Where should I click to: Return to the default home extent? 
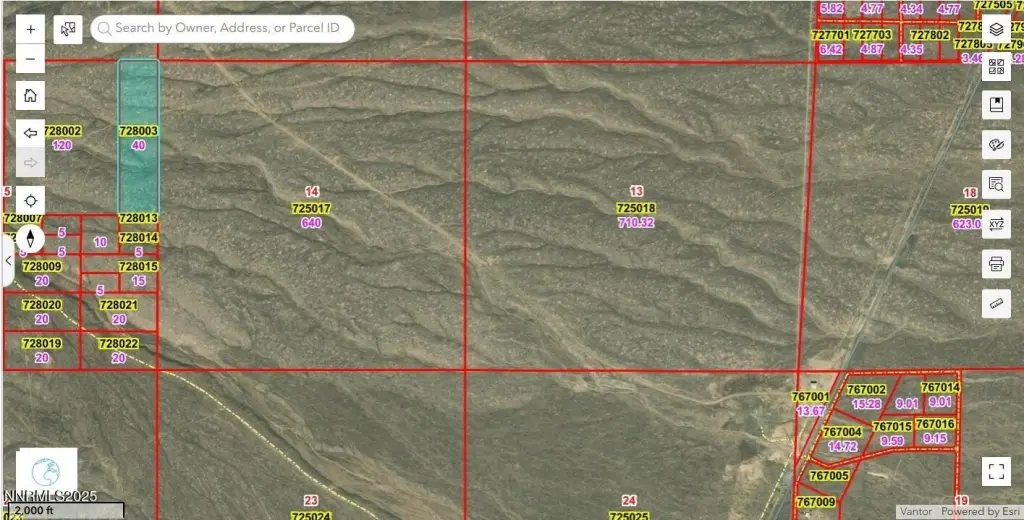(x=31, y=96)
